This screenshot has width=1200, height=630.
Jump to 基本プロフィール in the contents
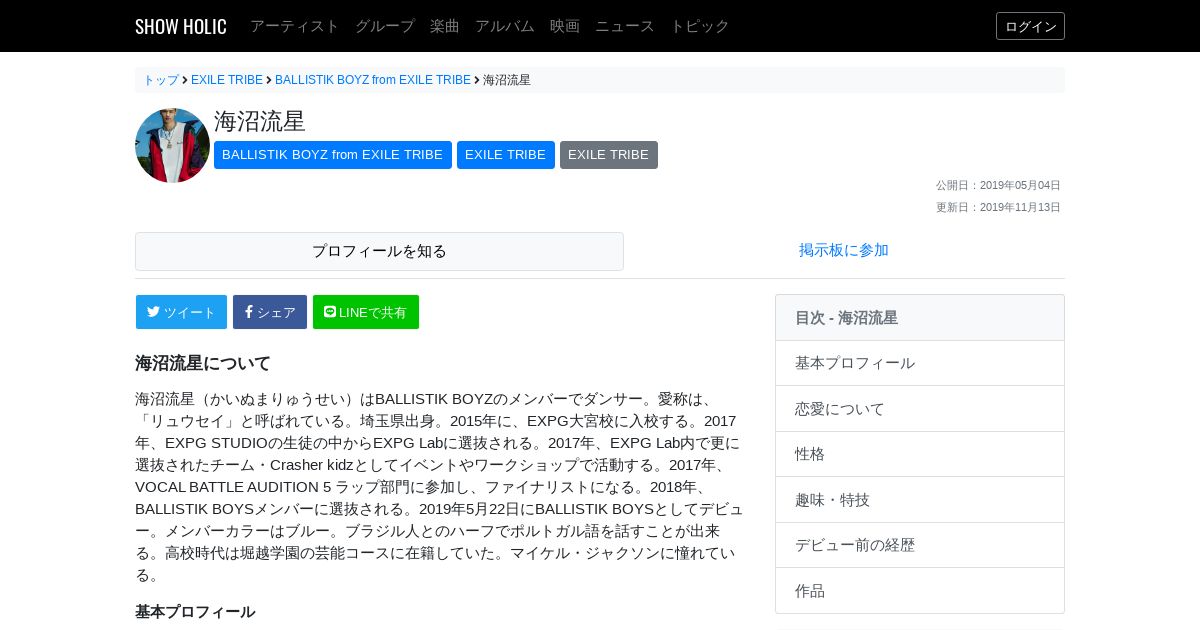pos(920,363)
